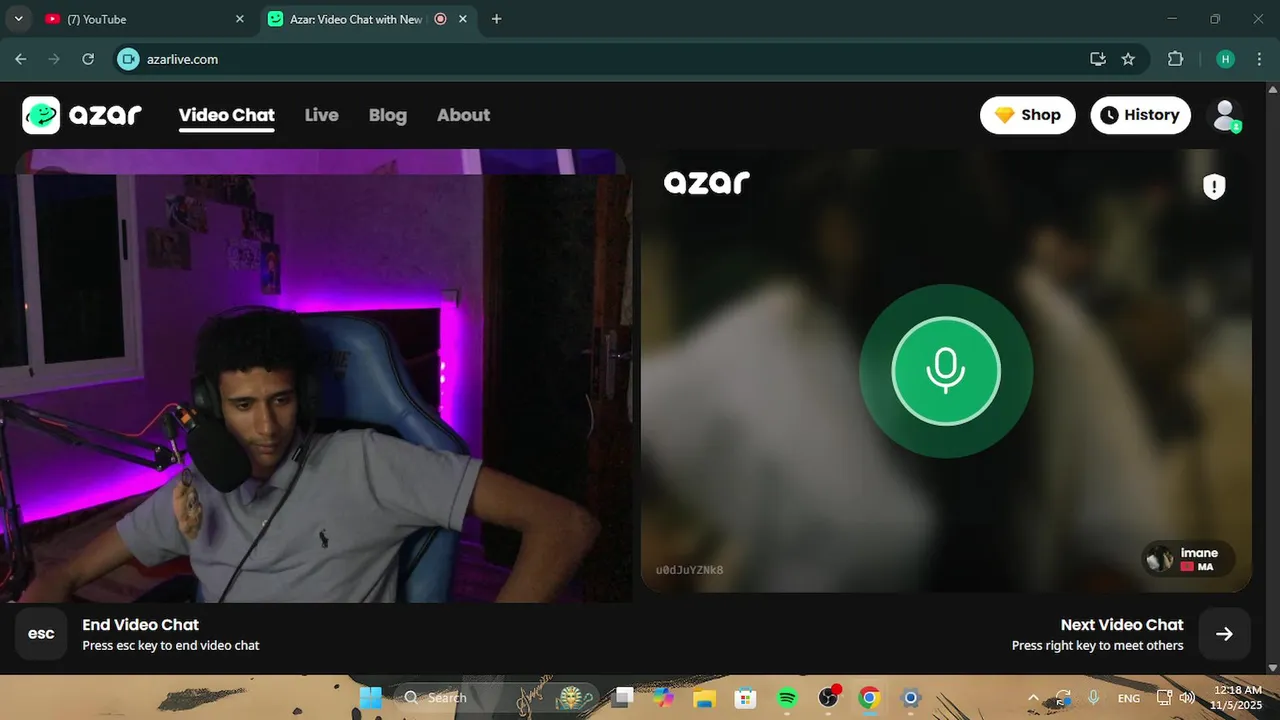Launch Copilot from the taskbar

[x=664, y=697]
